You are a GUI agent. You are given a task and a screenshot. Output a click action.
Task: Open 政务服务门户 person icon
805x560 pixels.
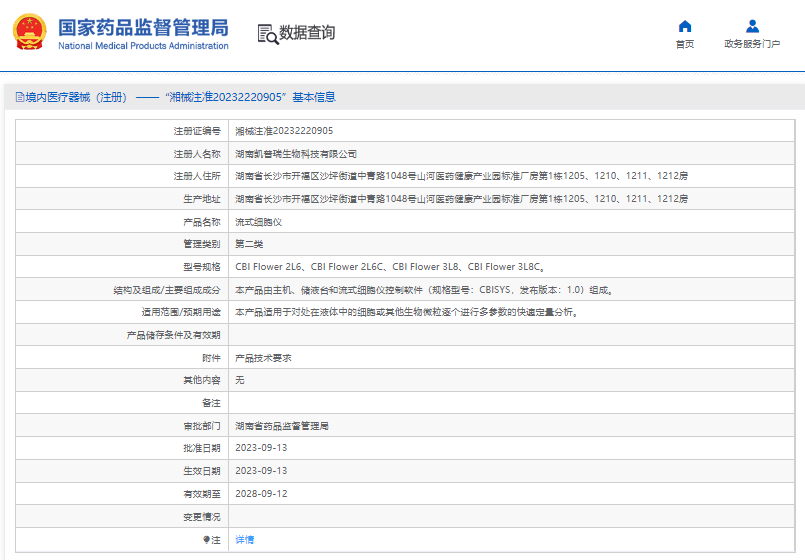coord(752,26)
